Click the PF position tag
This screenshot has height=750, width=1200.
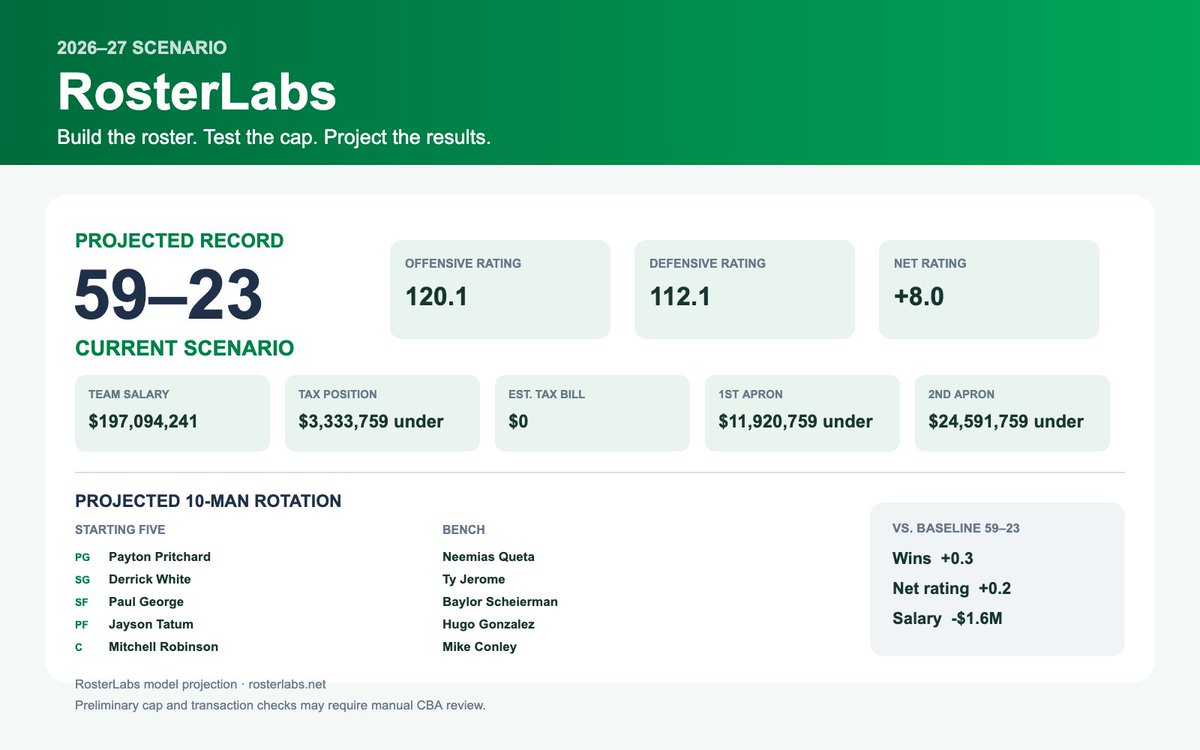[82, 625]
